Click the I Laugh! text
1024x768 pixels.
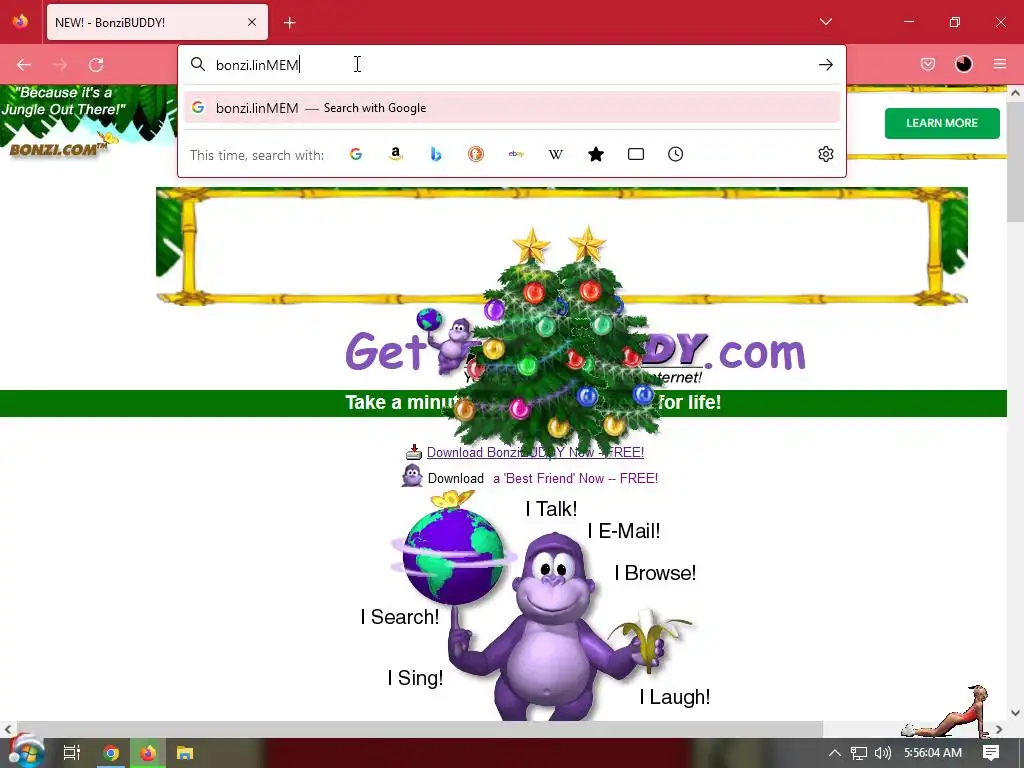675,697
